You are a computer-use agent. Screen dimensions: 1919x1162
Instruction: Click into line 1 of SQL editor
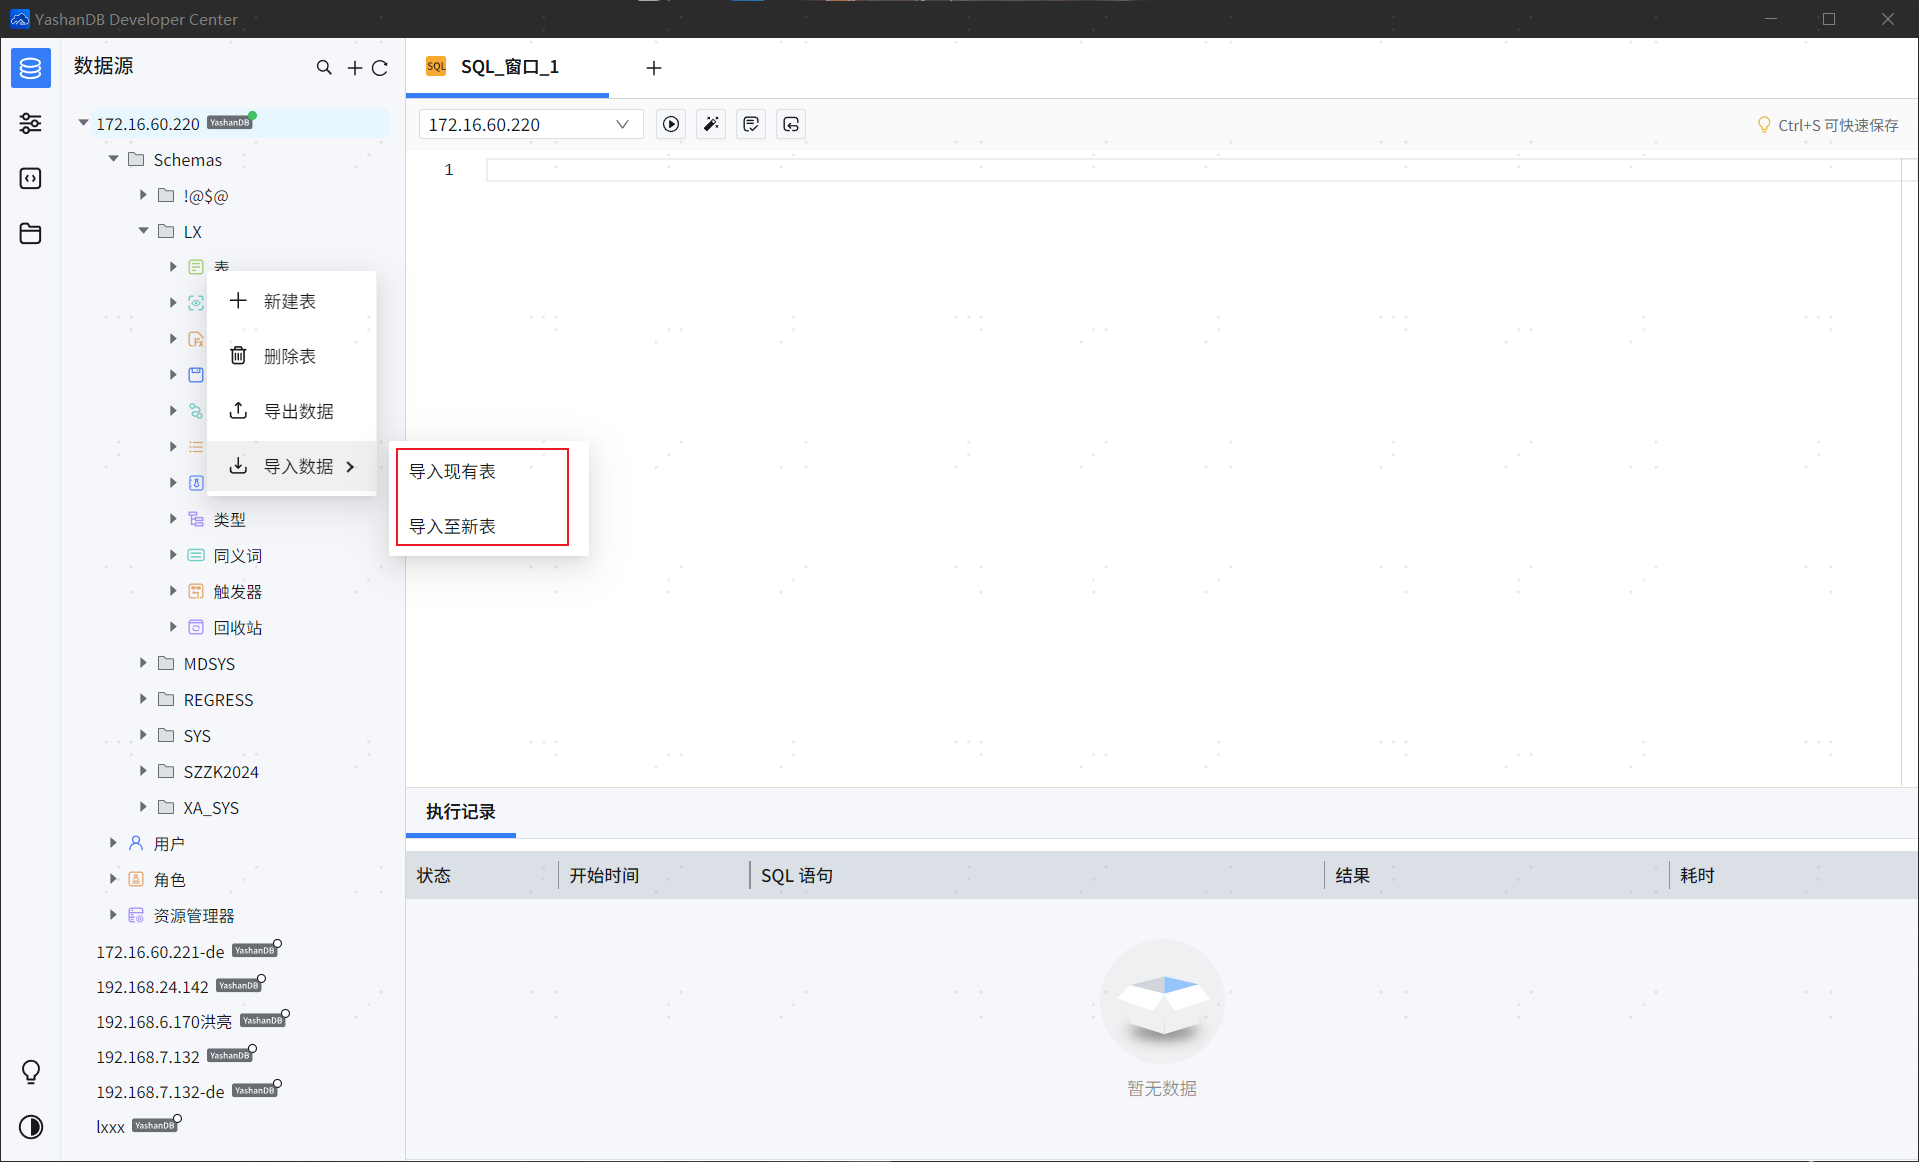pyautogui.click(x=1190, y=170)
